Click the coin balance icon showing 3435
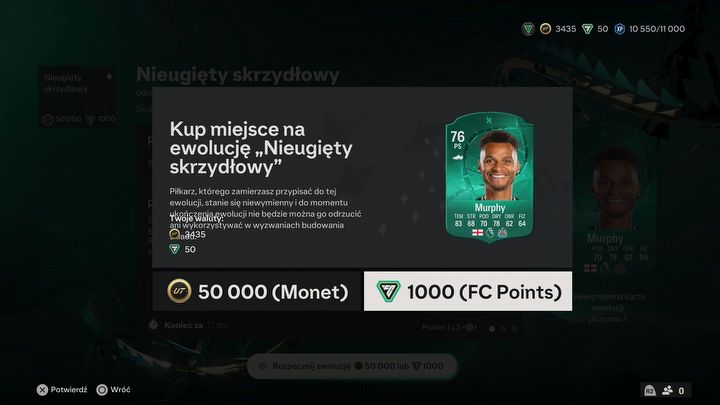 [x=545, y=29]
